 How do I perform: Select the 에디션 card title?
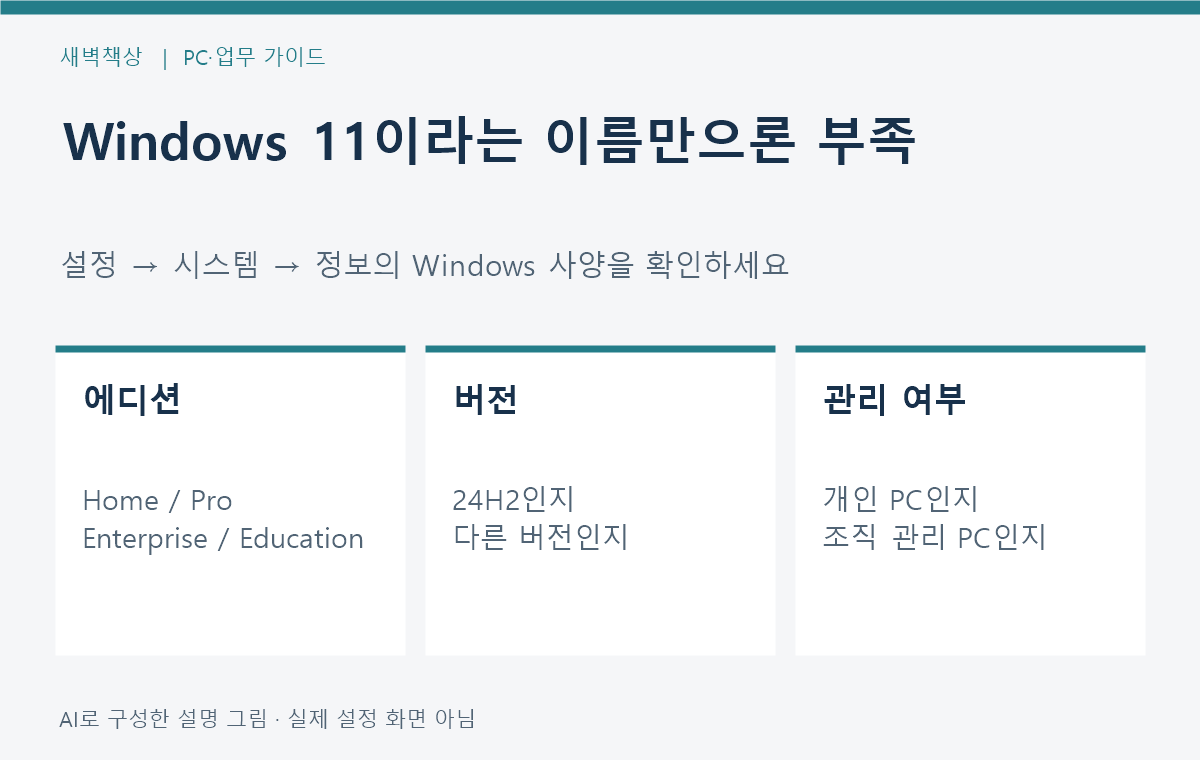point(132,399)
